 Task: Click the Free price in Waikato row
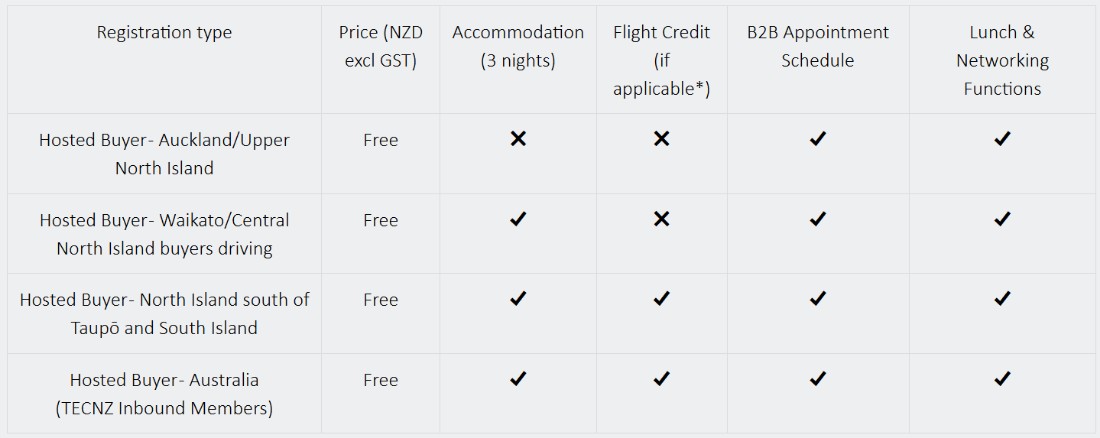(x=380, y=220)
